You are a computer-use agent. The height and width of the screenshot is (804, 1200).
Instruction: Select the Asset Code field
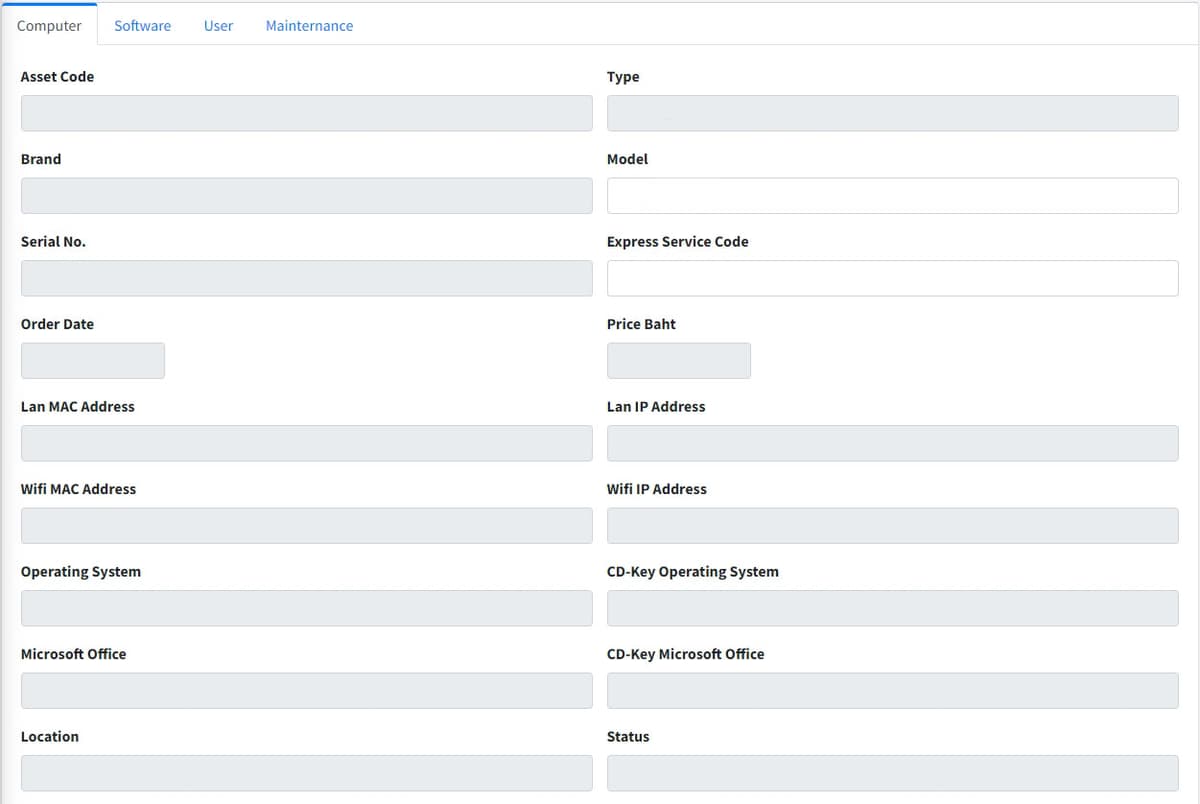[306, 113]
